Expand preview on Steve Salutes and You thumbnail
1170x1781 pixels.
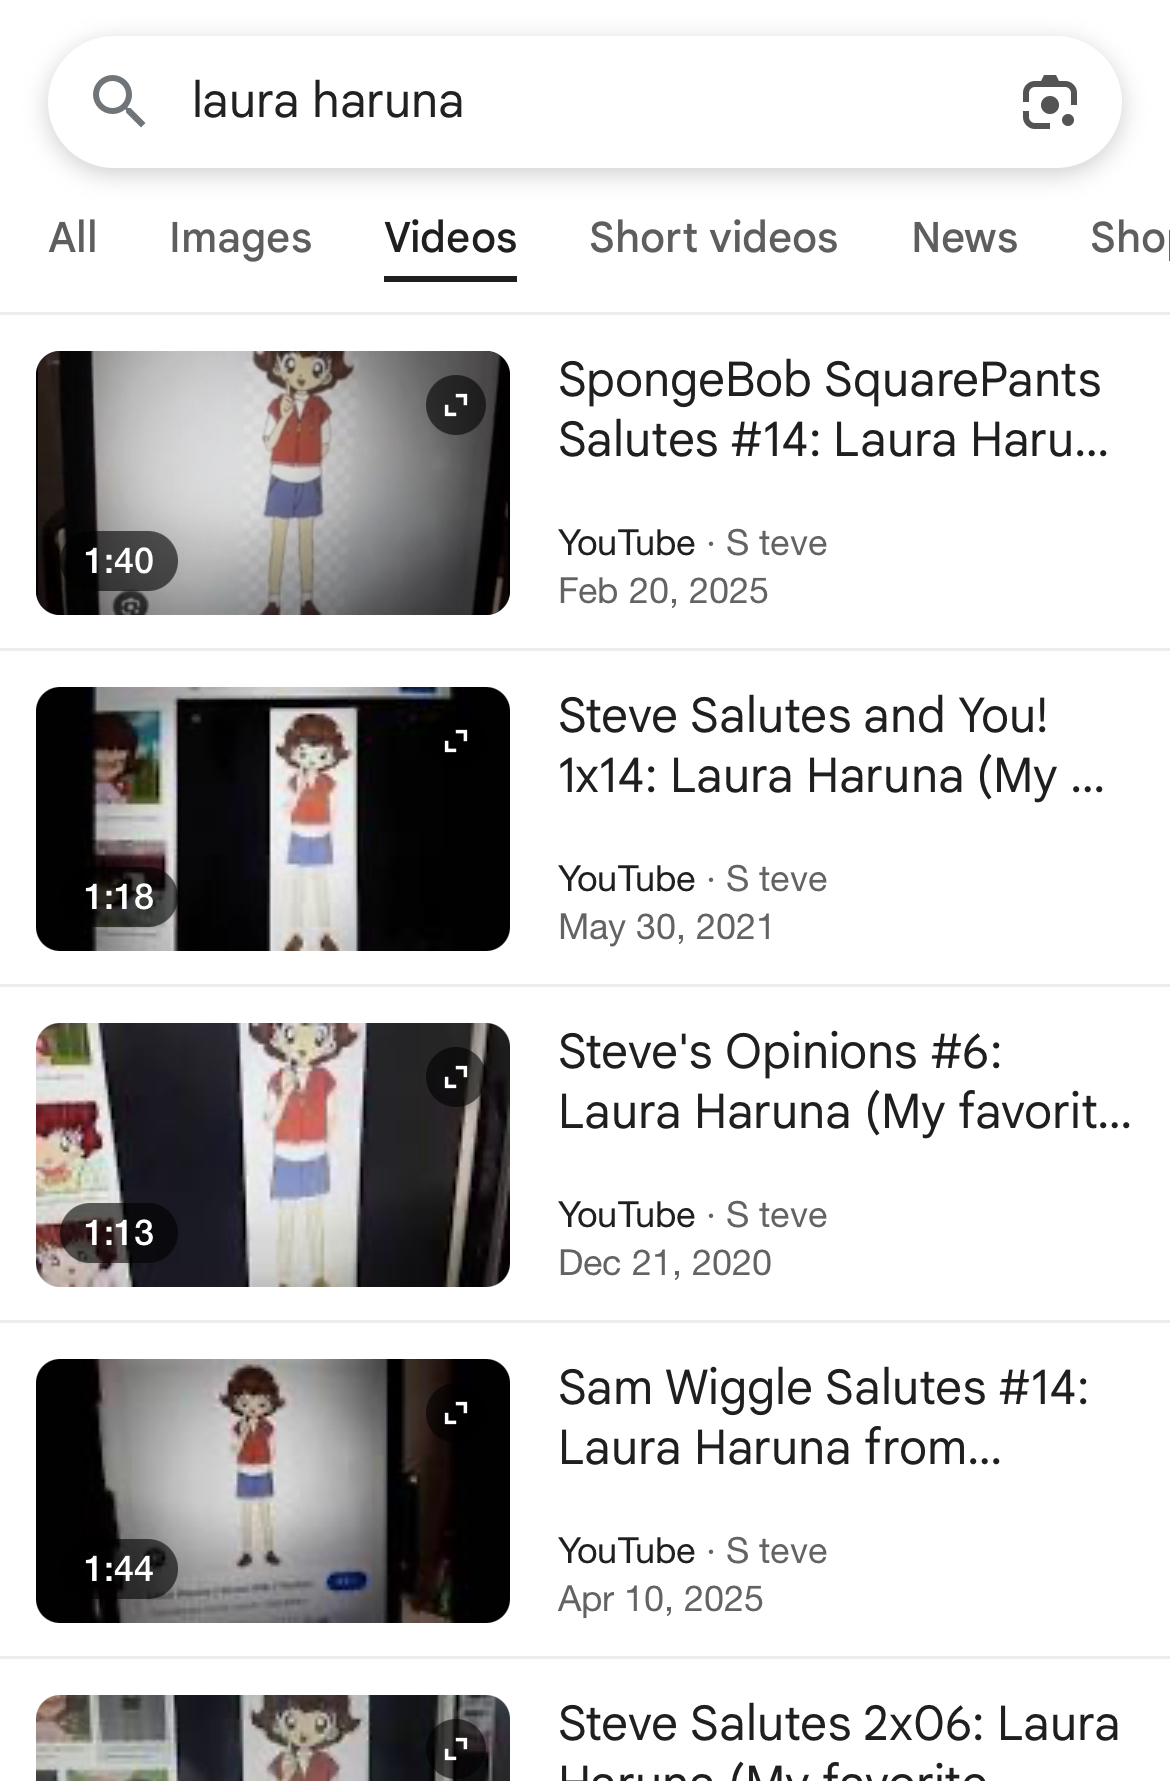(x=456, y=741)
